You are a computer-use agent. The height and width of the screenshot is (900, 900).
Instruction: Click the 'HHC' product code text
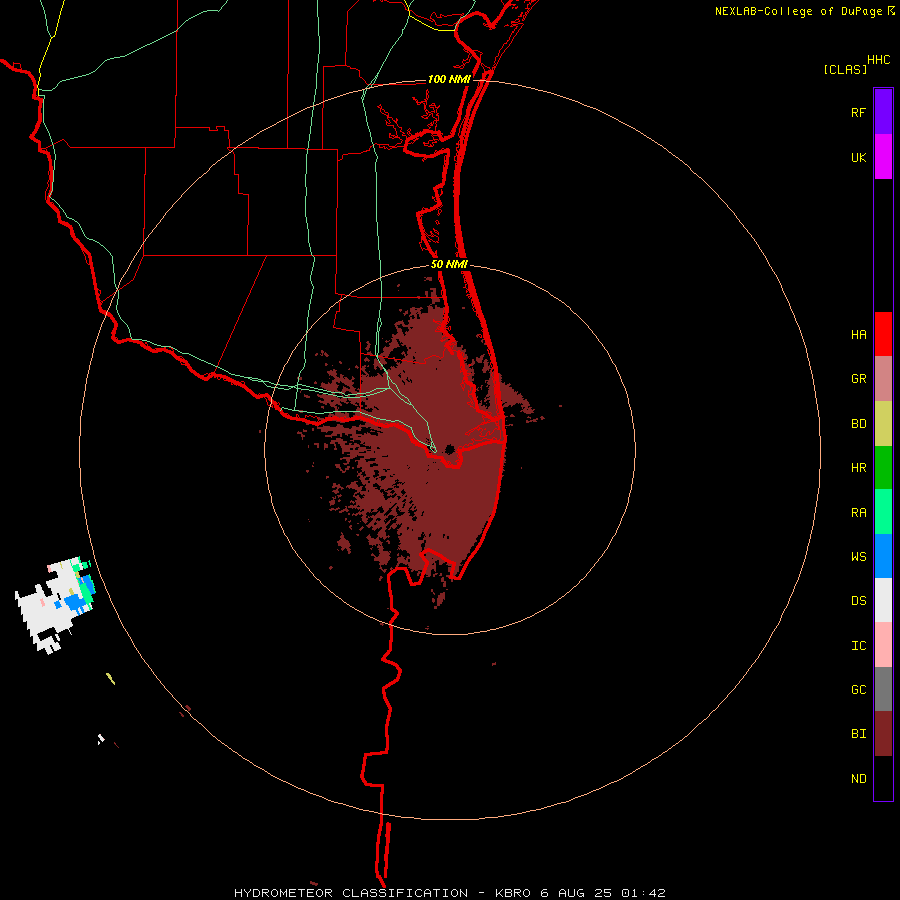click(x=878, y=60)
